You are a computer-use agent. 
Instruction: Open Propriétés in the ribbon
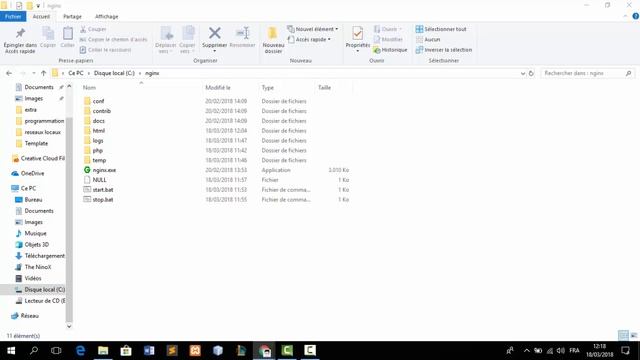tap(358, 38)
